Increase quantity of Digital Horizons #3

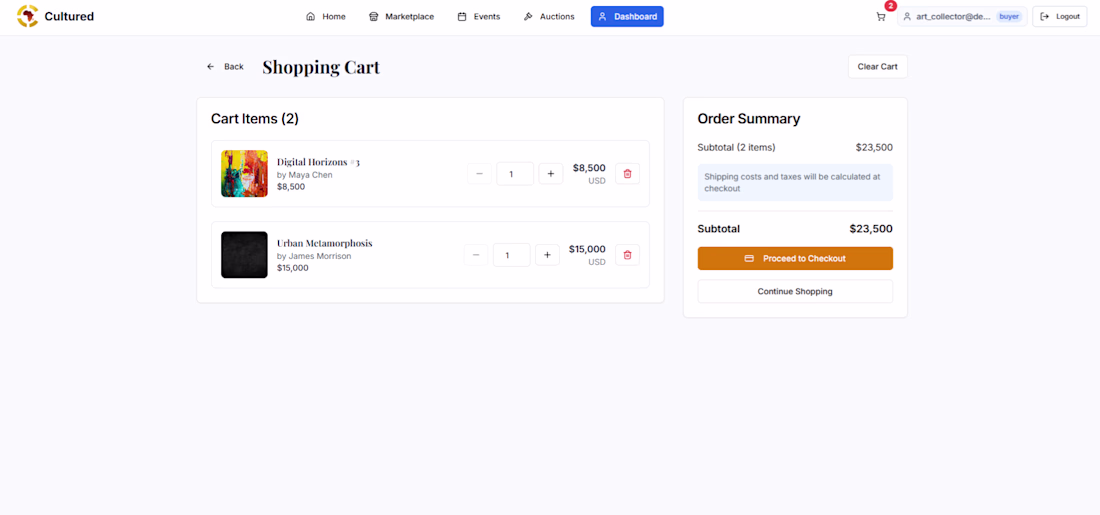551,173
